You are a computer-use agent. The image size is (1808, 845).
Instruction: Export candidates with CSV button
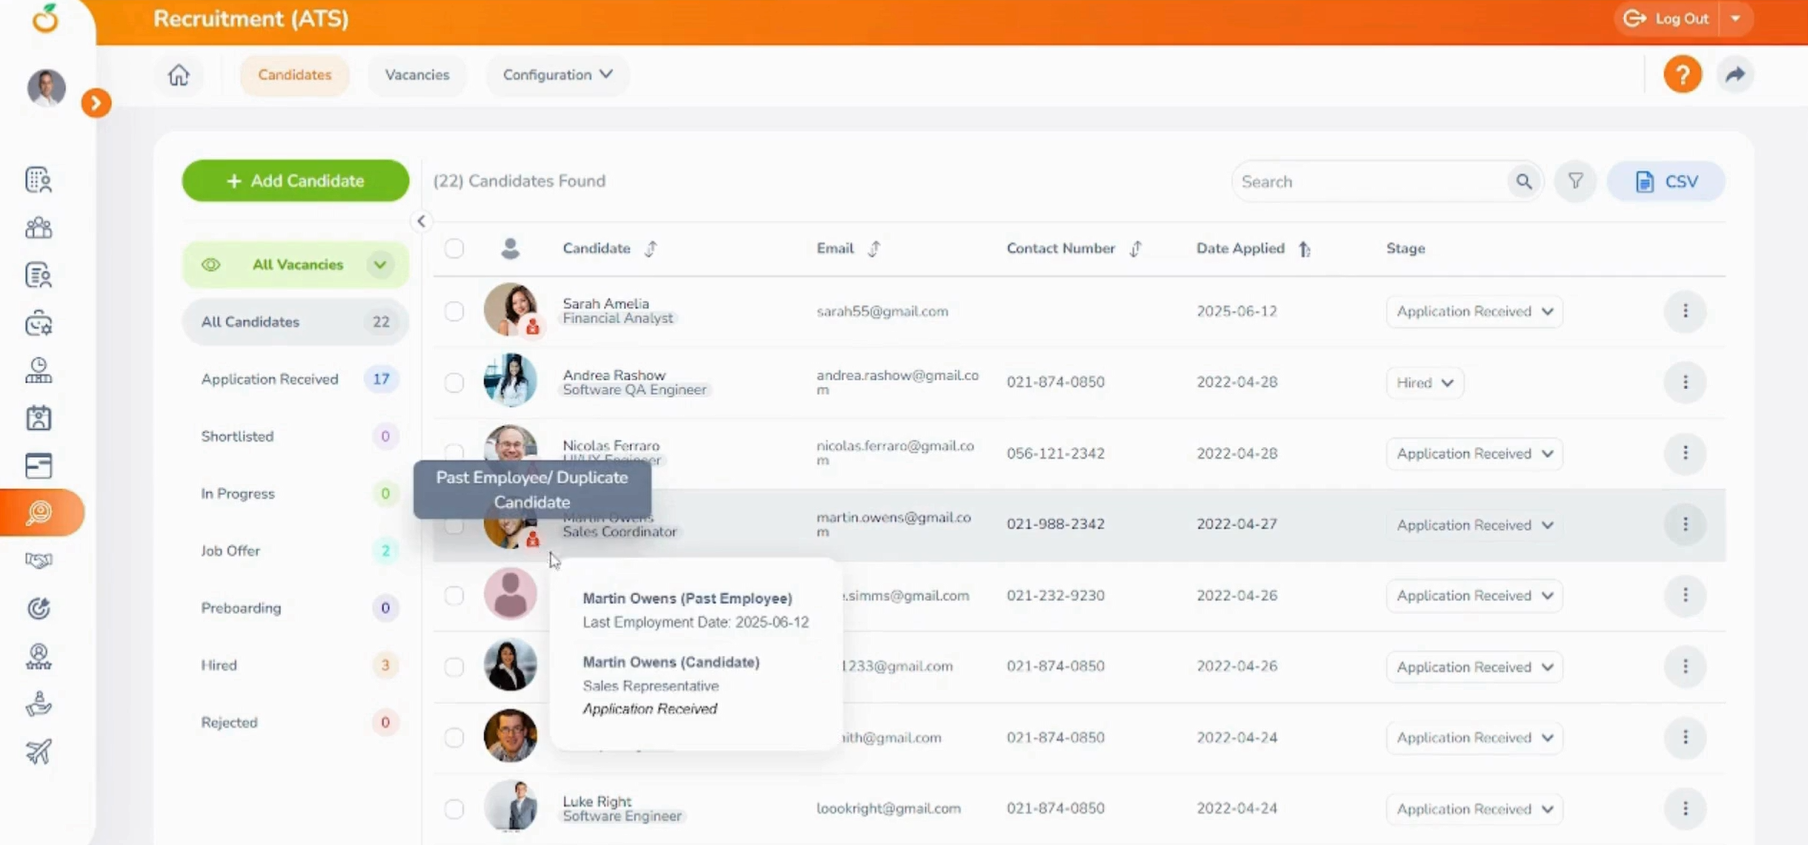click(1665, 182)
